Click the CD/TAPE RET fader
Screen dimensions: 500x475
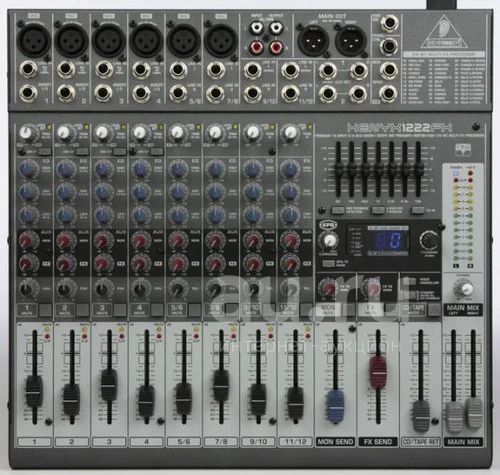(x=421, y=416)
